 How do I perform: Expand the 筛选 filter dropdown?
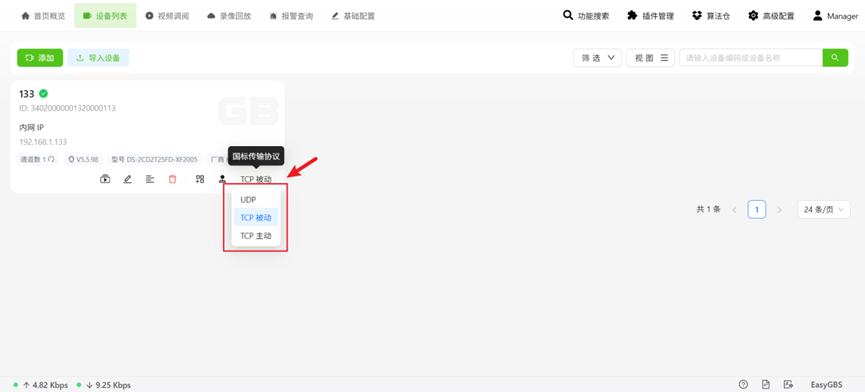pyautogui.click(x=597, y=58)
